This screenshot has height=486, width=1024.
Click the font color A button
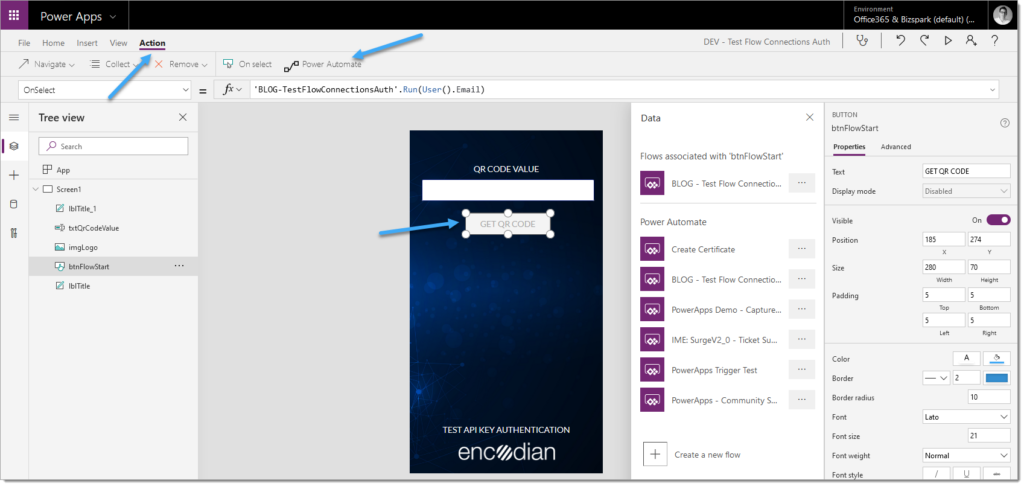tap(967, 358)
